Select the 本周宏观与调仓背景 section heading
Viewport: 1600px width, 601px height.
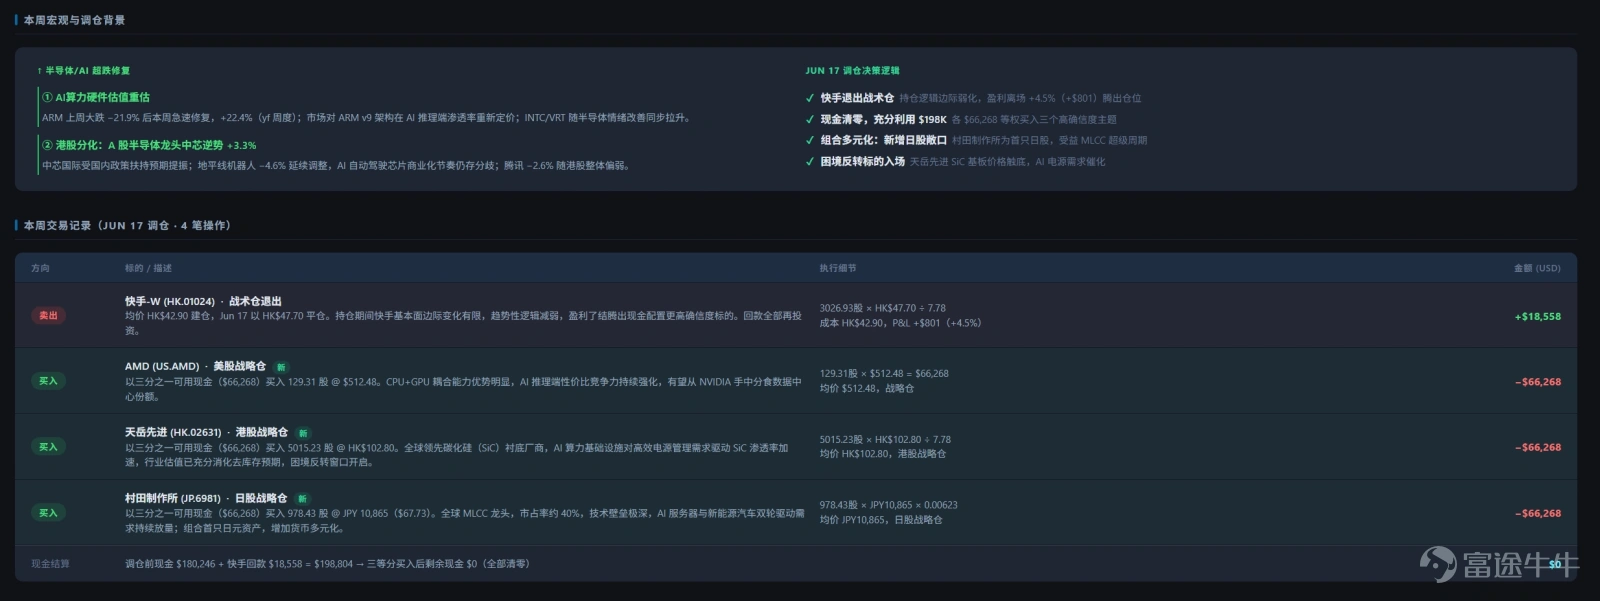(74, 20)
